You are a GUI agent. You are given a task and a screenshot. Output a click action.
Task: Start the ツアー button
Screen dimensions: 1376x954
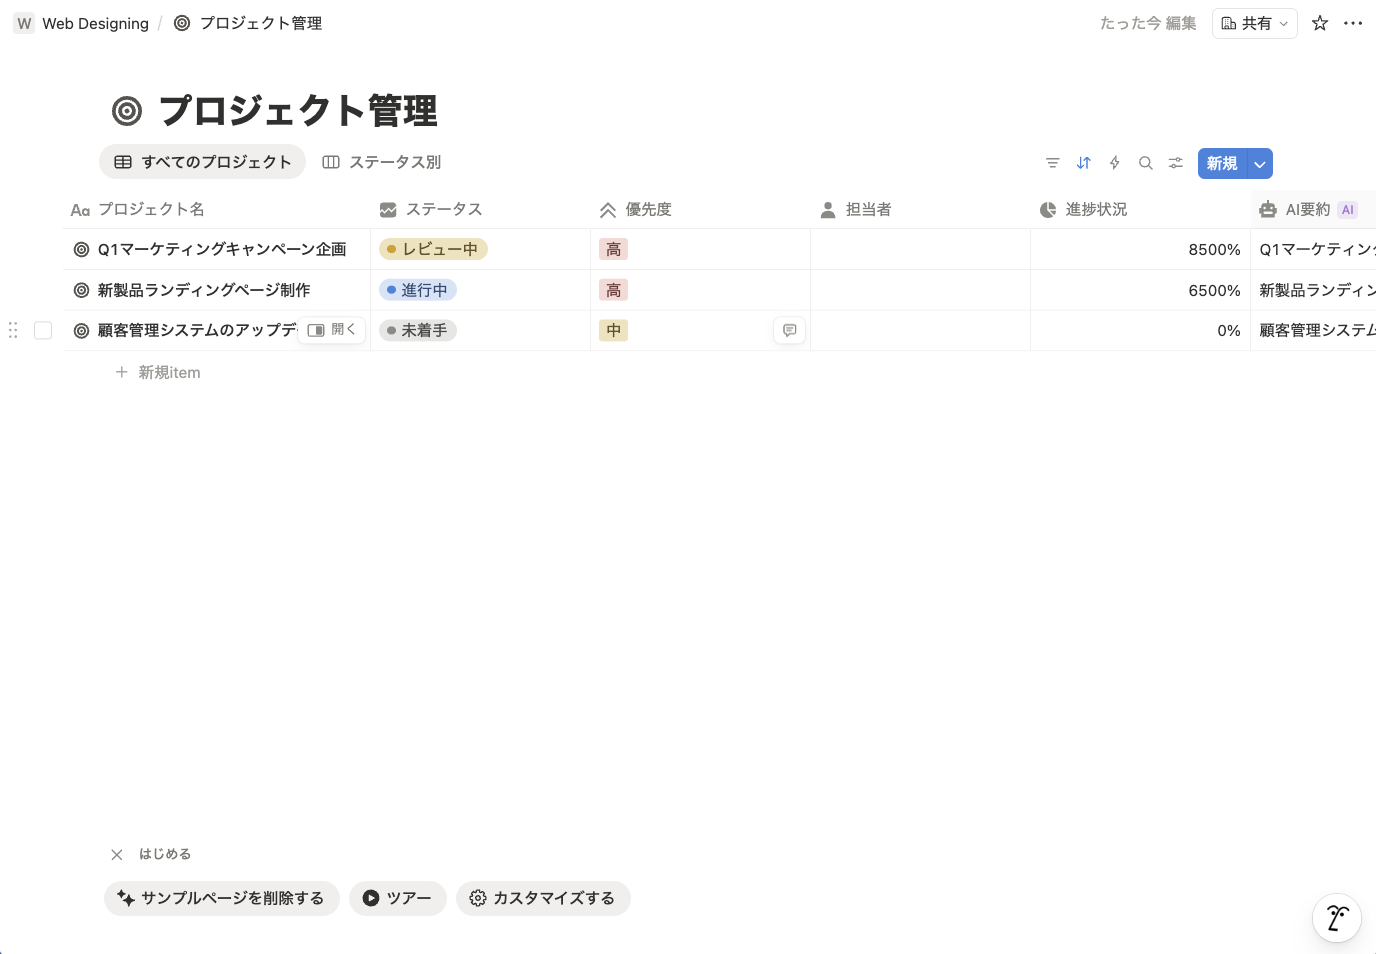pyautogui.click(x=397, y=898)
